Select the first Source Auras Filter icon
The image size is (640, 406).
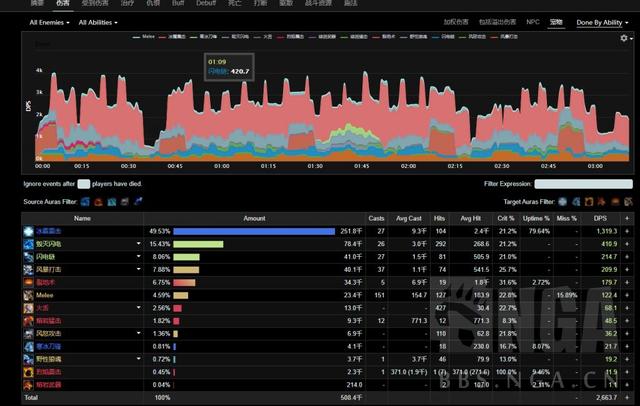[85, 202]
